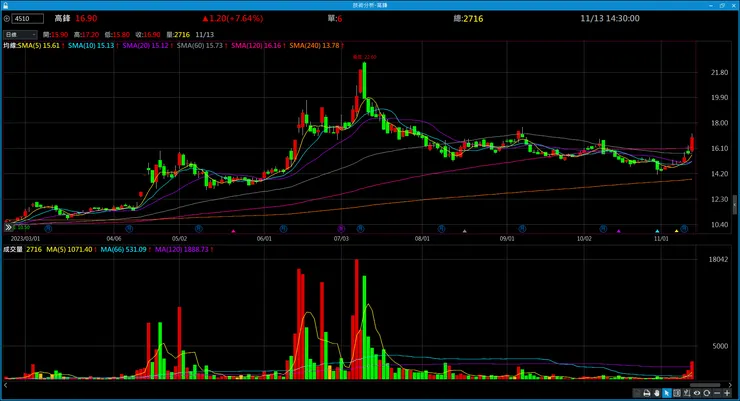
Task: Click the SMA(240) 13.78 indicator label
Action: [316, 45]
